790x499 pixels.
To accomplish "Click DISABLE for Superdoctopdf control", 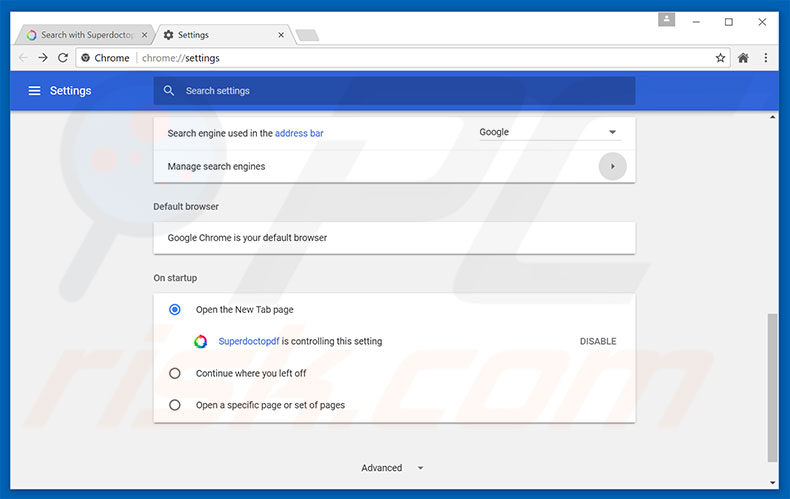I will click(x=598, y=341).
